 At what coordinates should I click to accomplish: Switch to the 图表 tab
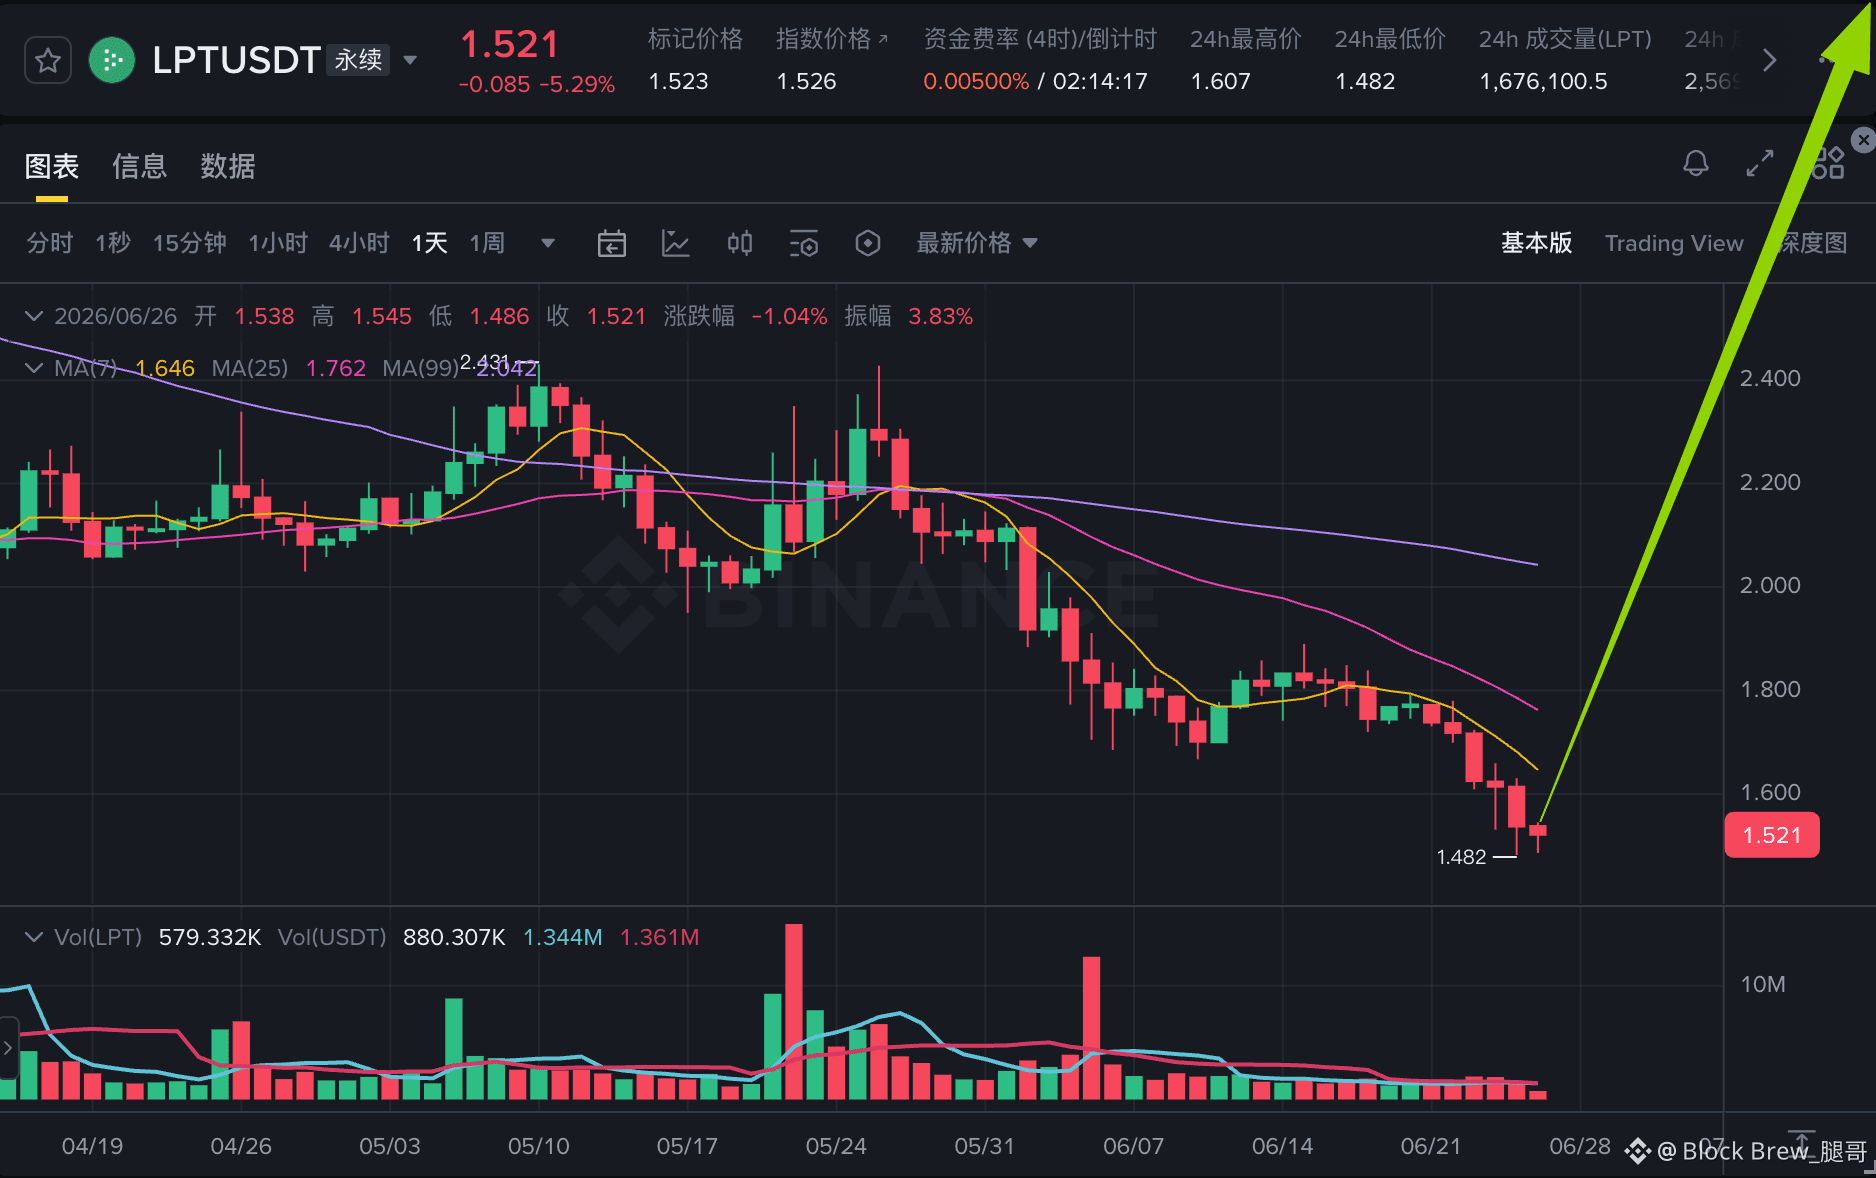[52, 166]
